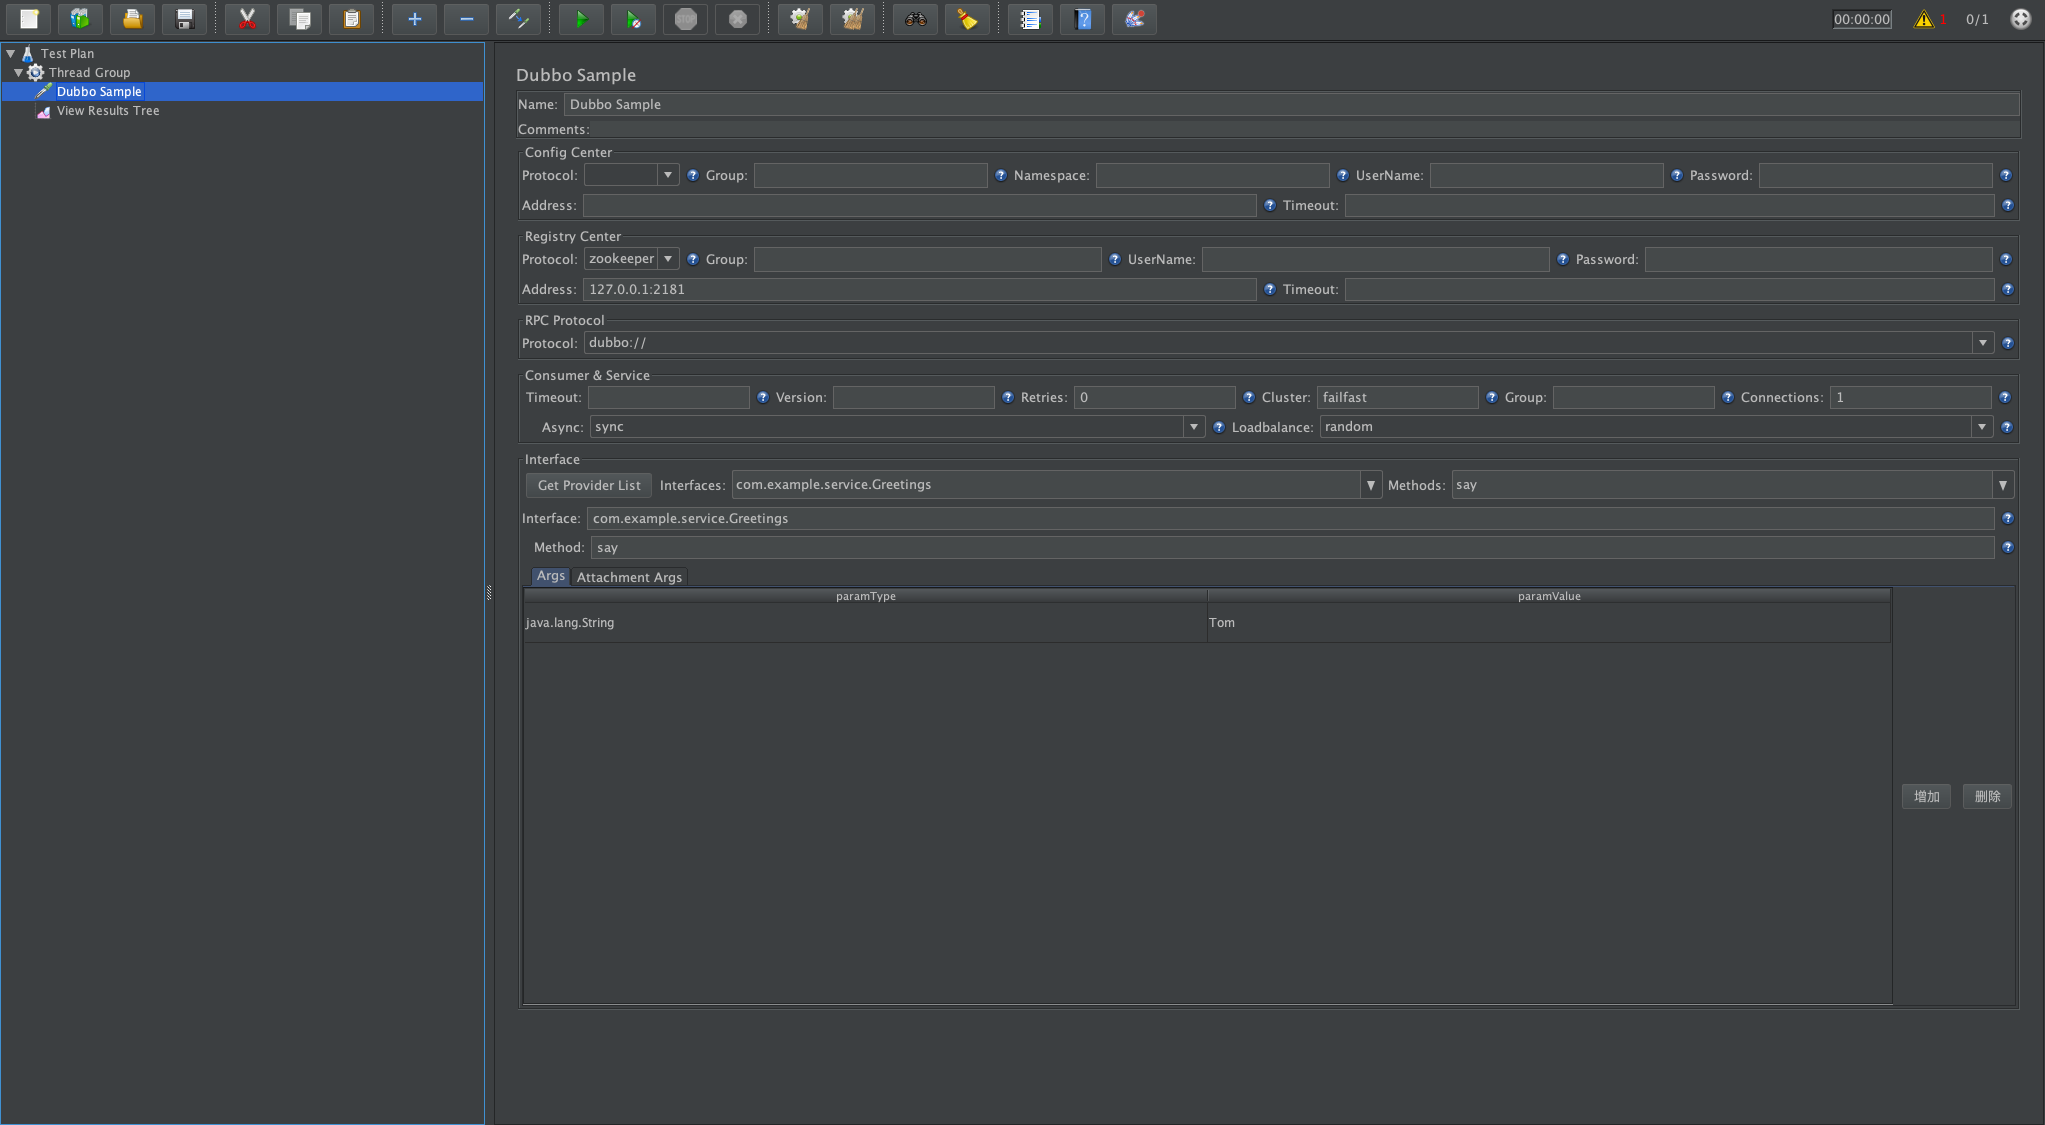This screenshot has width=2045, height=1125.
Task: Click the Search binoculars icon
Action: pyautogui.click(x=915, y=19)
